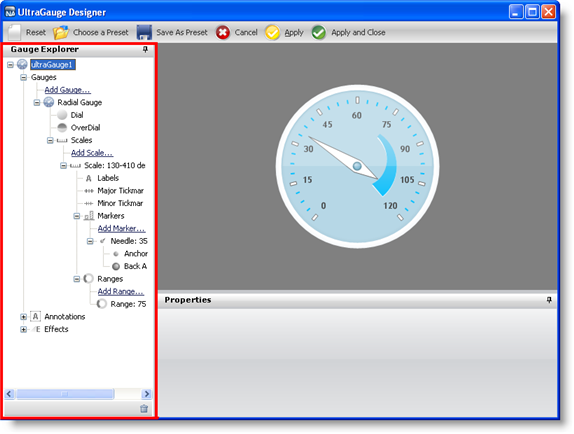Screen dimensions: 574x434
Task: Click the Add Gauge... link
Action: (68, 90)
